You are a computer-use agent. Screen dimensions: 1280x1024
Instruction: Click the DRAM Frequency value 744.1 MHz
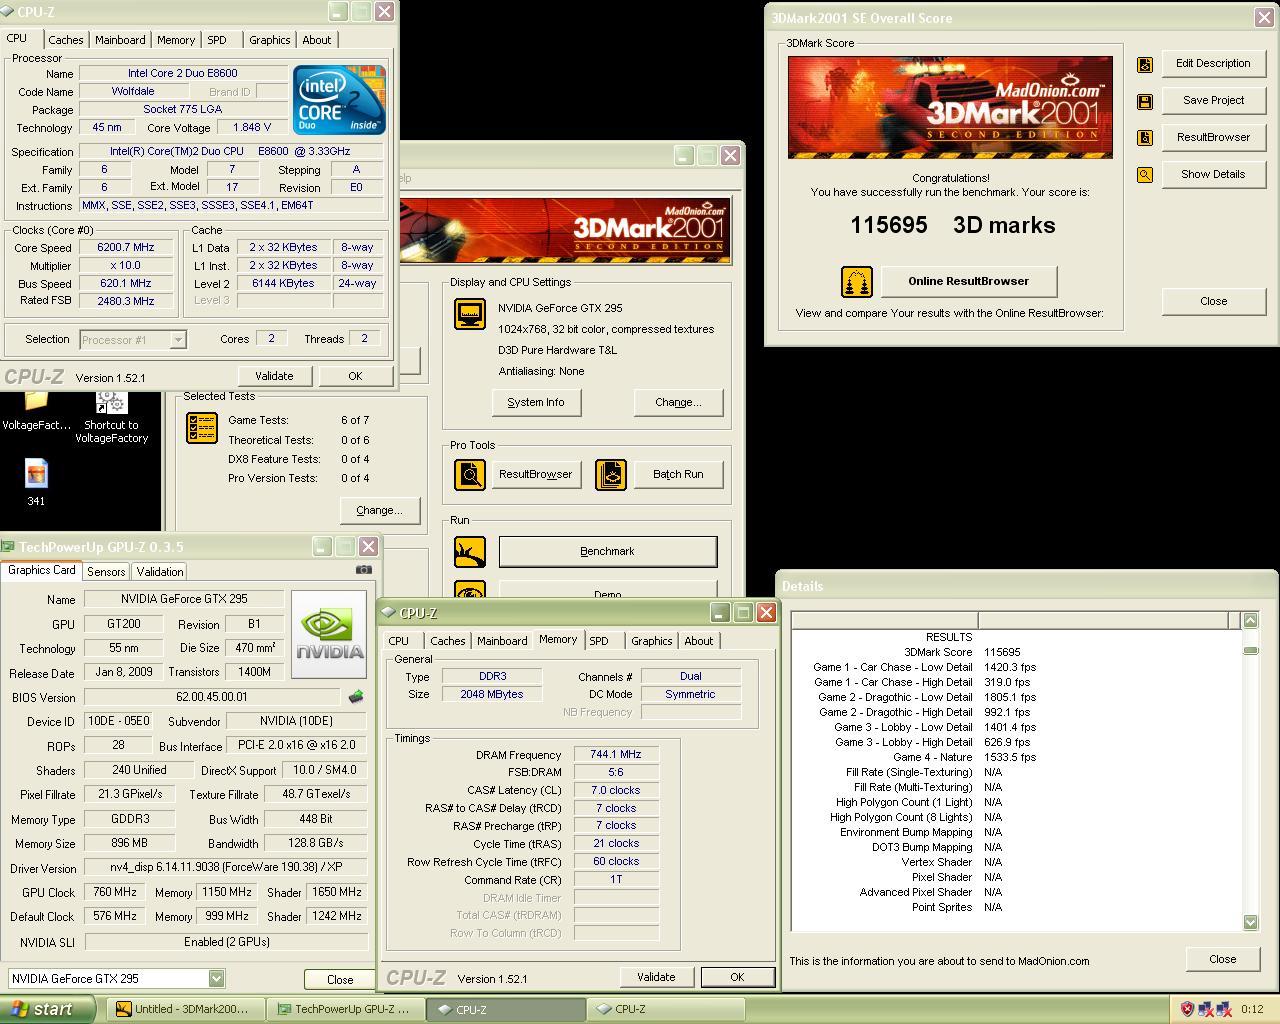click(x=616, y=755)
